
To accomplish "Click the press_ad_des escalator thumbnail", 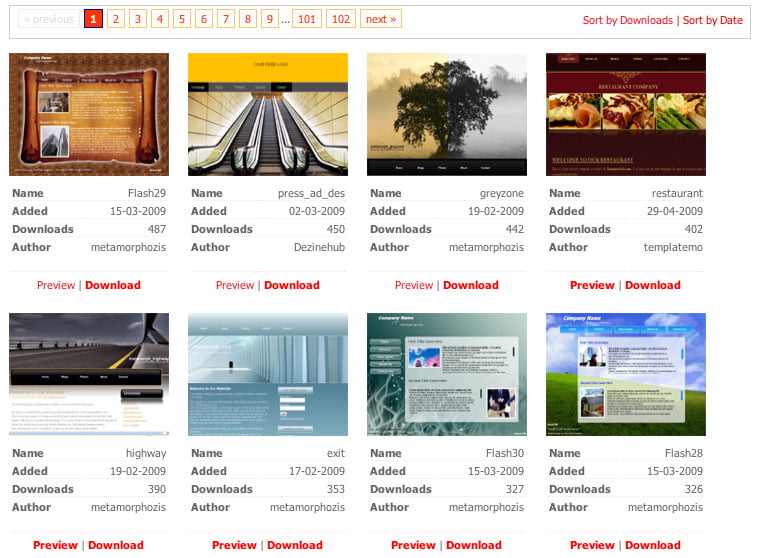I will tap(268, 114).
